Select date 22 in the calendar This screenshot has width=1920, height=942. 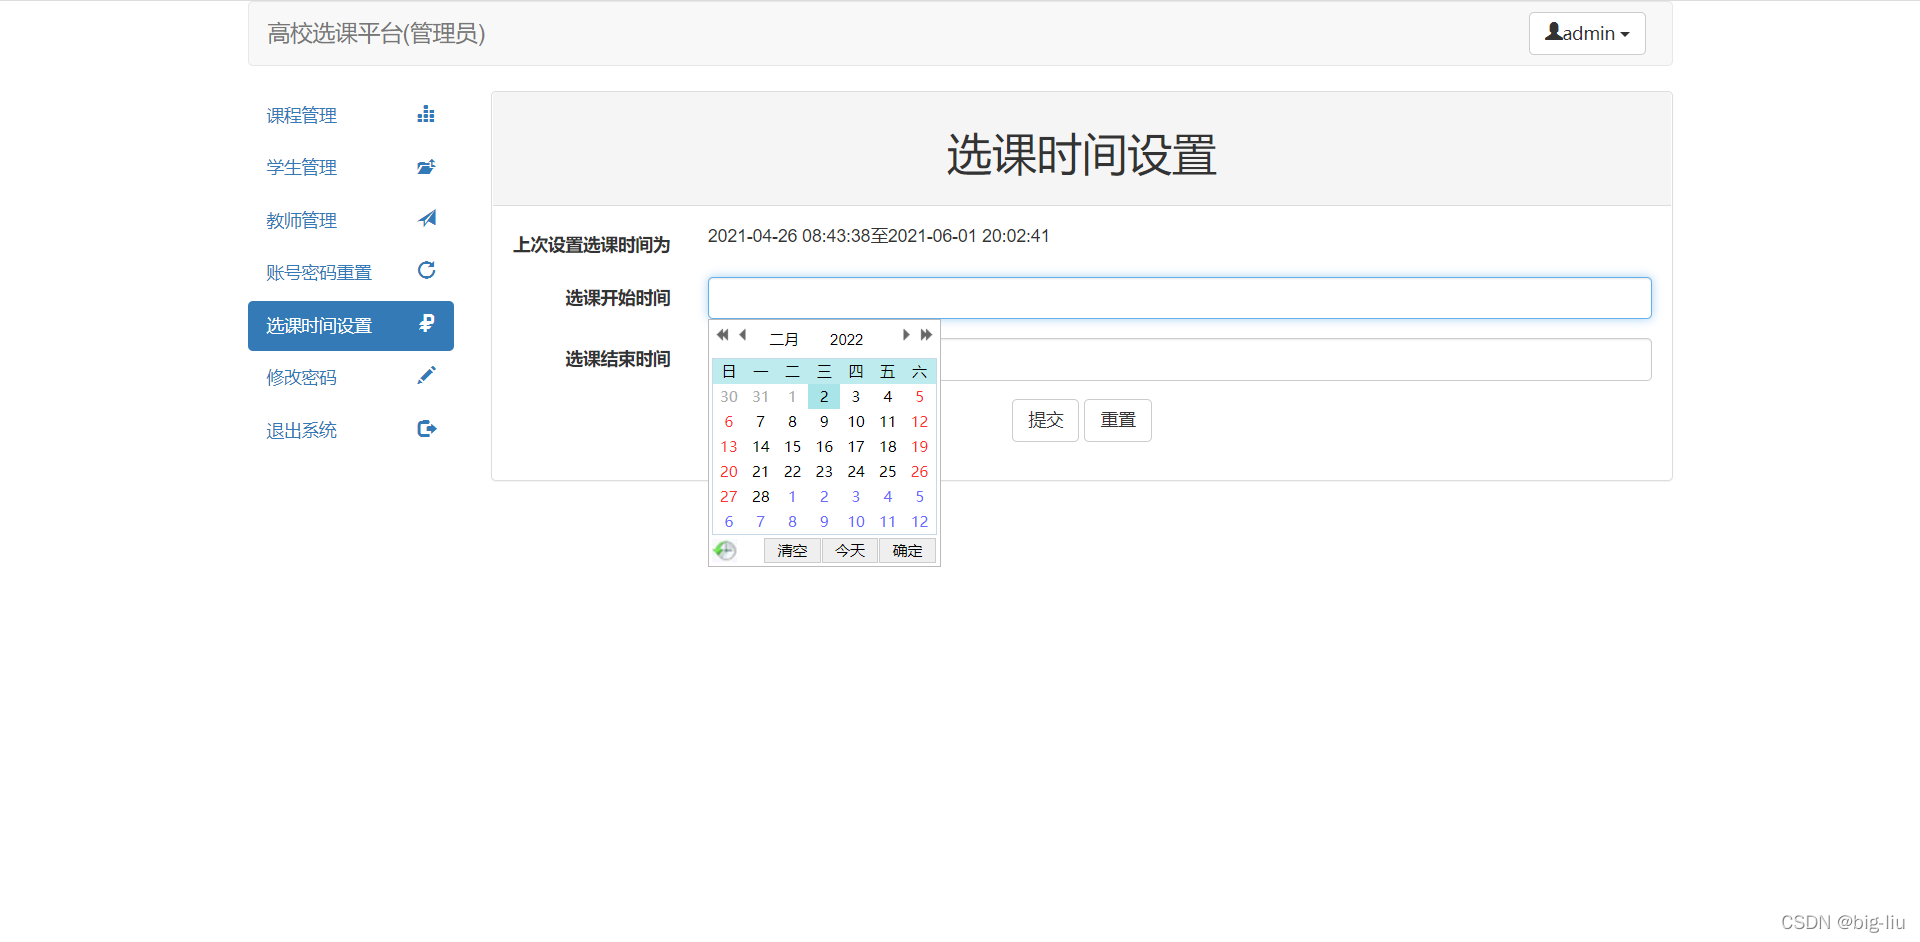click(x=792, y=472)
